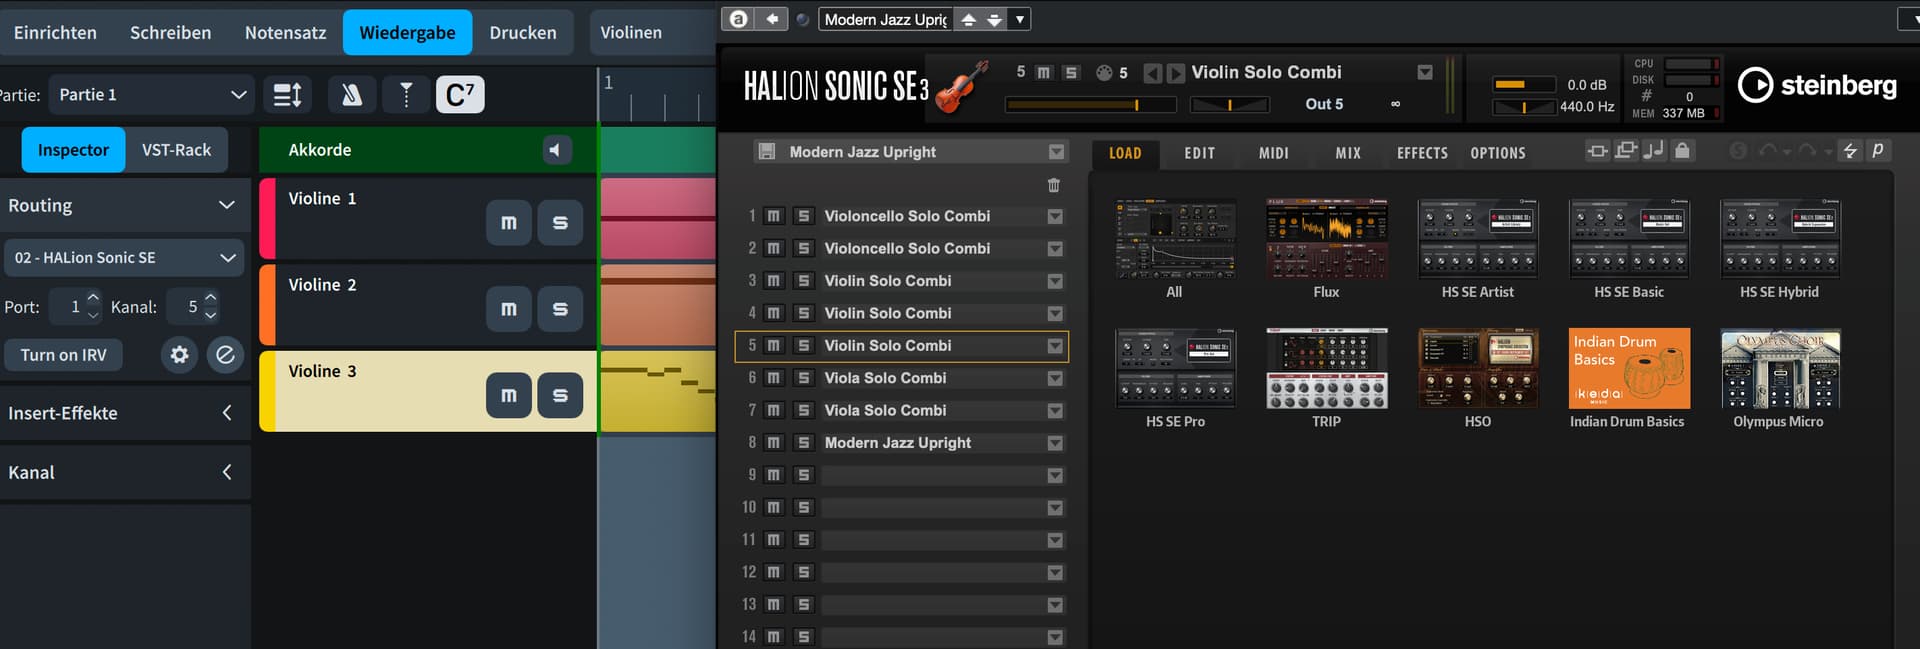The width and height of the screenshot is (1920, 649).
Task: Open the Partie 1 dropdown
Action: pyautogui.click(x=151, y=95)
